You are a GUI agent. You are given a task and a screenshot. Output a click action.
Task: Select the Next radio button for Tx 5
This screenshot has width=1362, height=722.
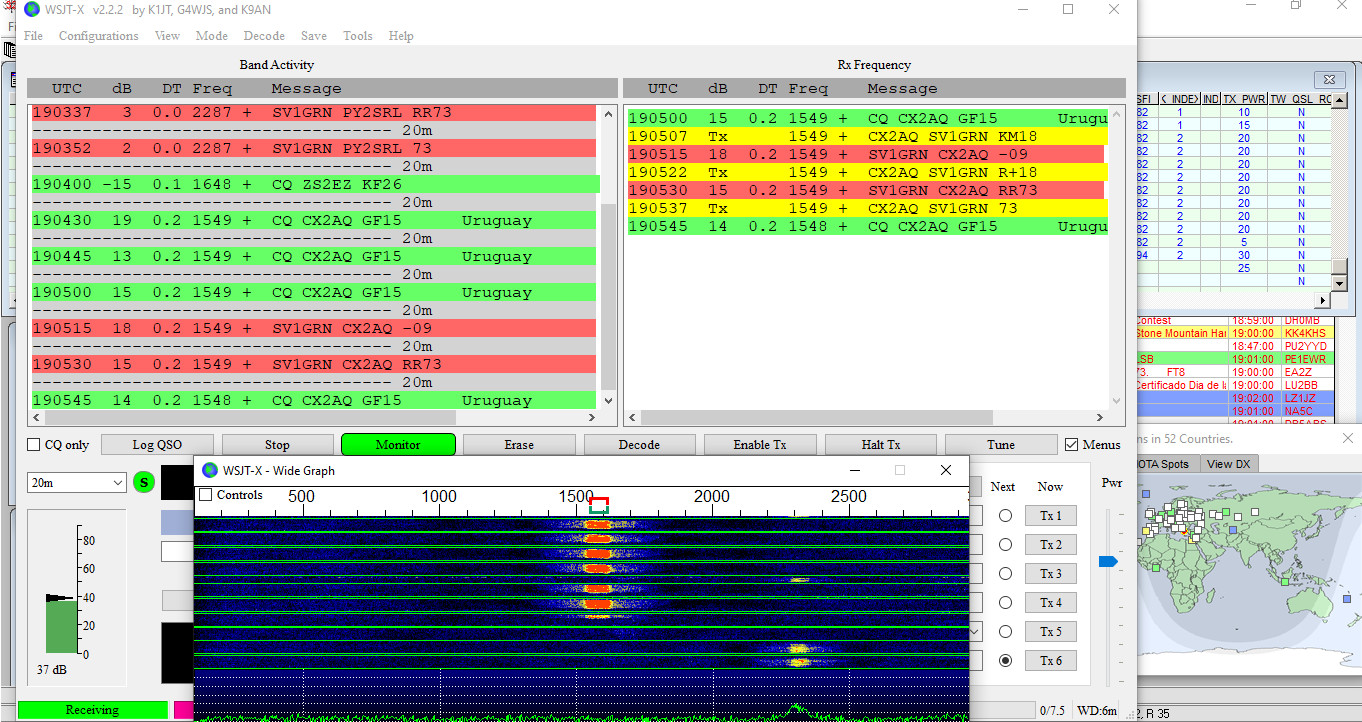1005,632
